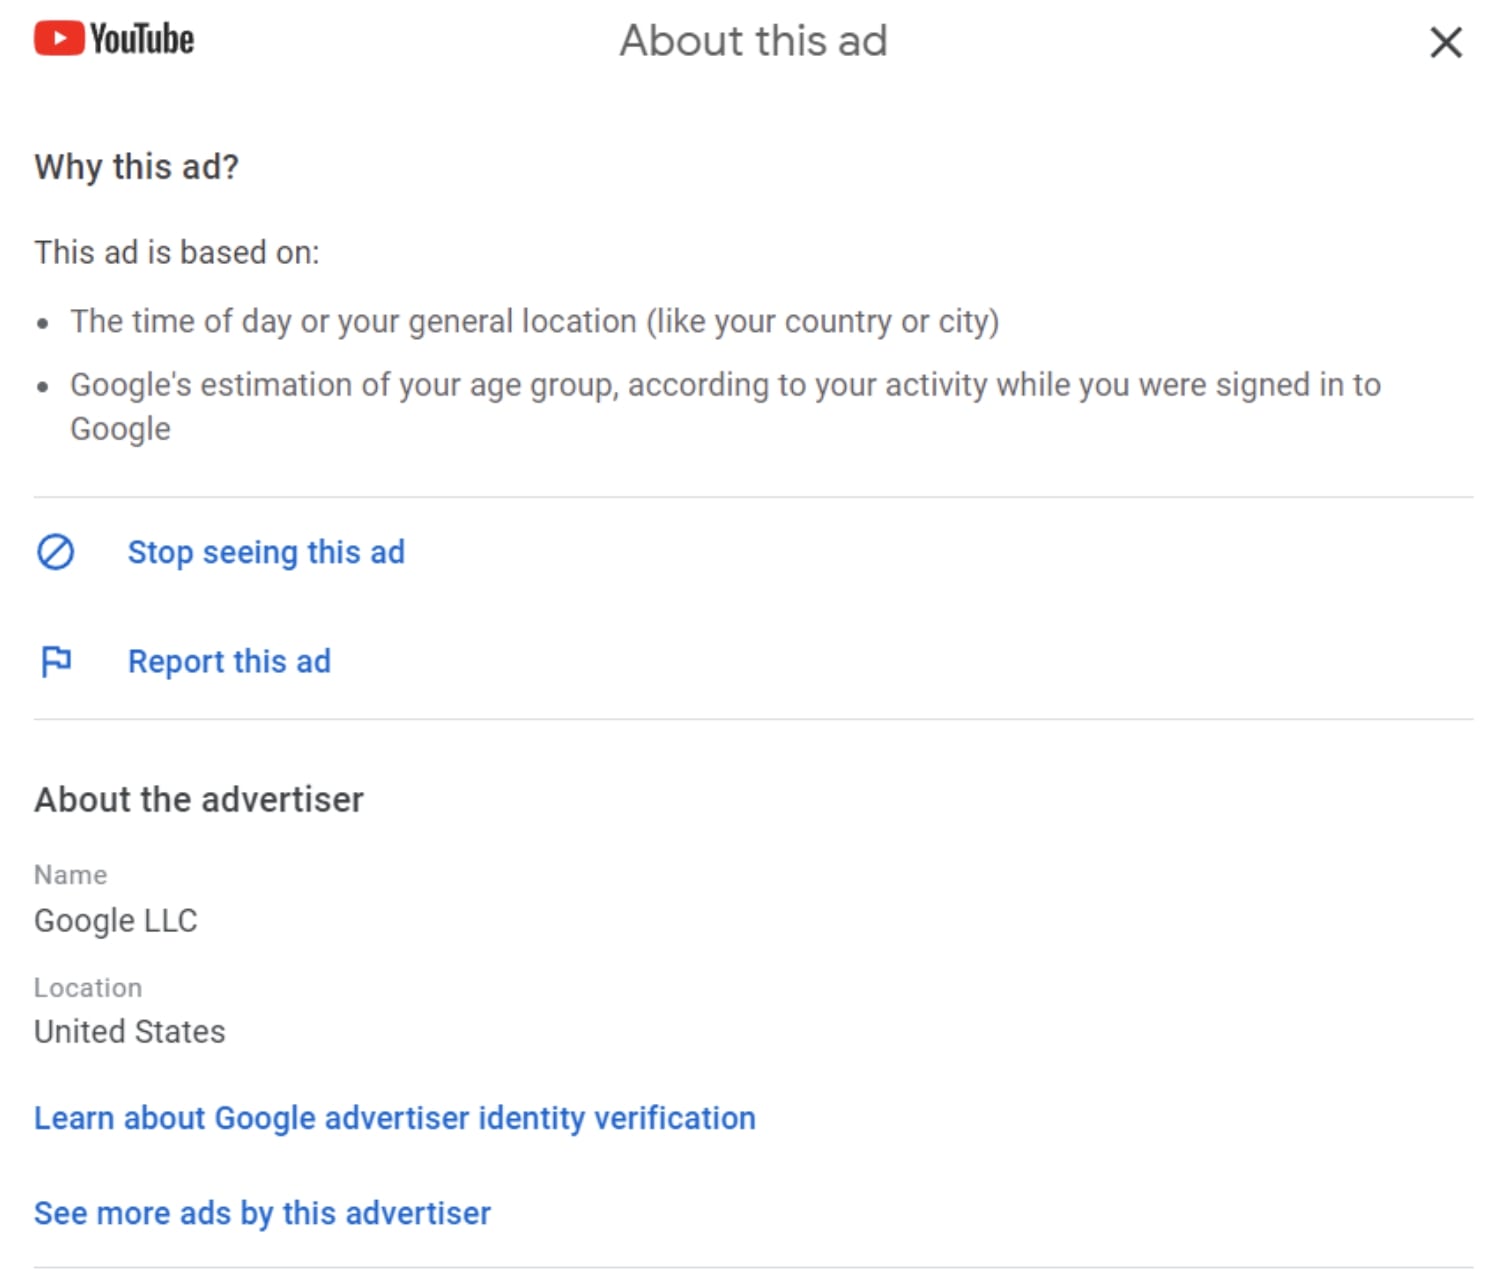Click the blocked circle icon

click(x=56, y=552)
